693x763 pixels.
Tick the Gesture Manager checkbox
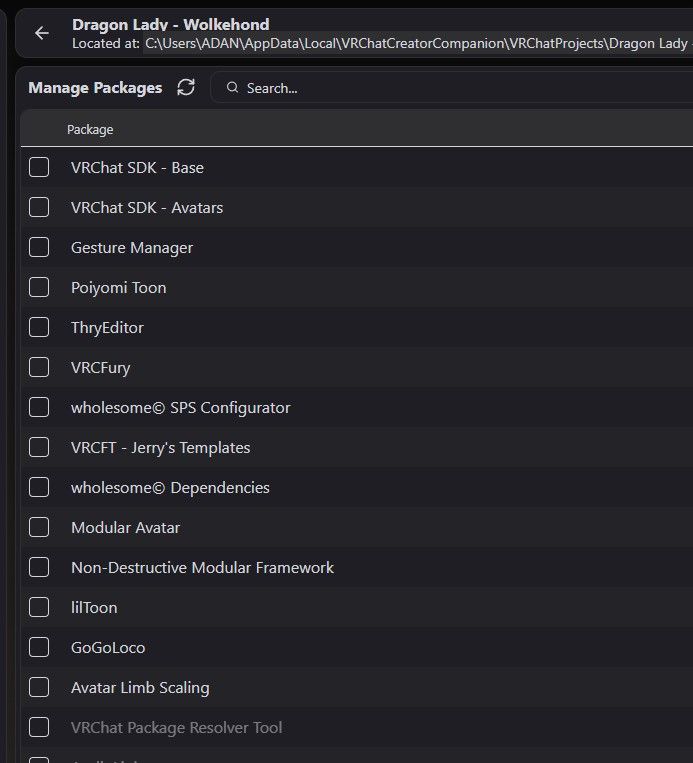tap(39, 247)
